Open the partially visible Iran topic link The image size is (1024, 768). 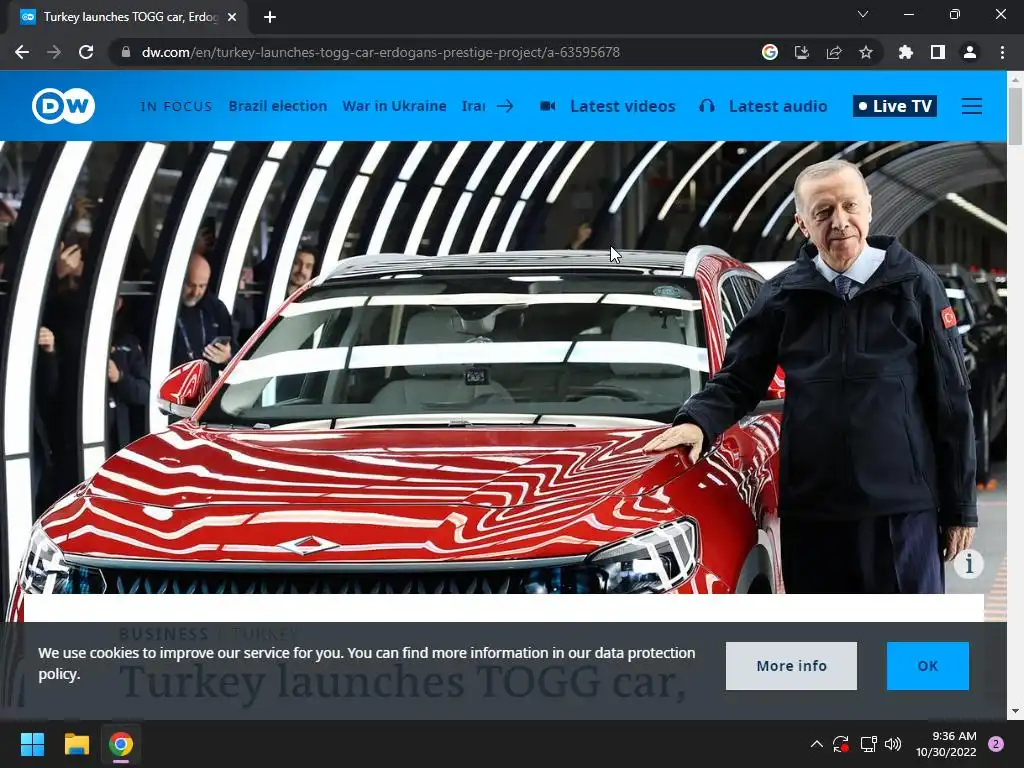tap(473, 106)
